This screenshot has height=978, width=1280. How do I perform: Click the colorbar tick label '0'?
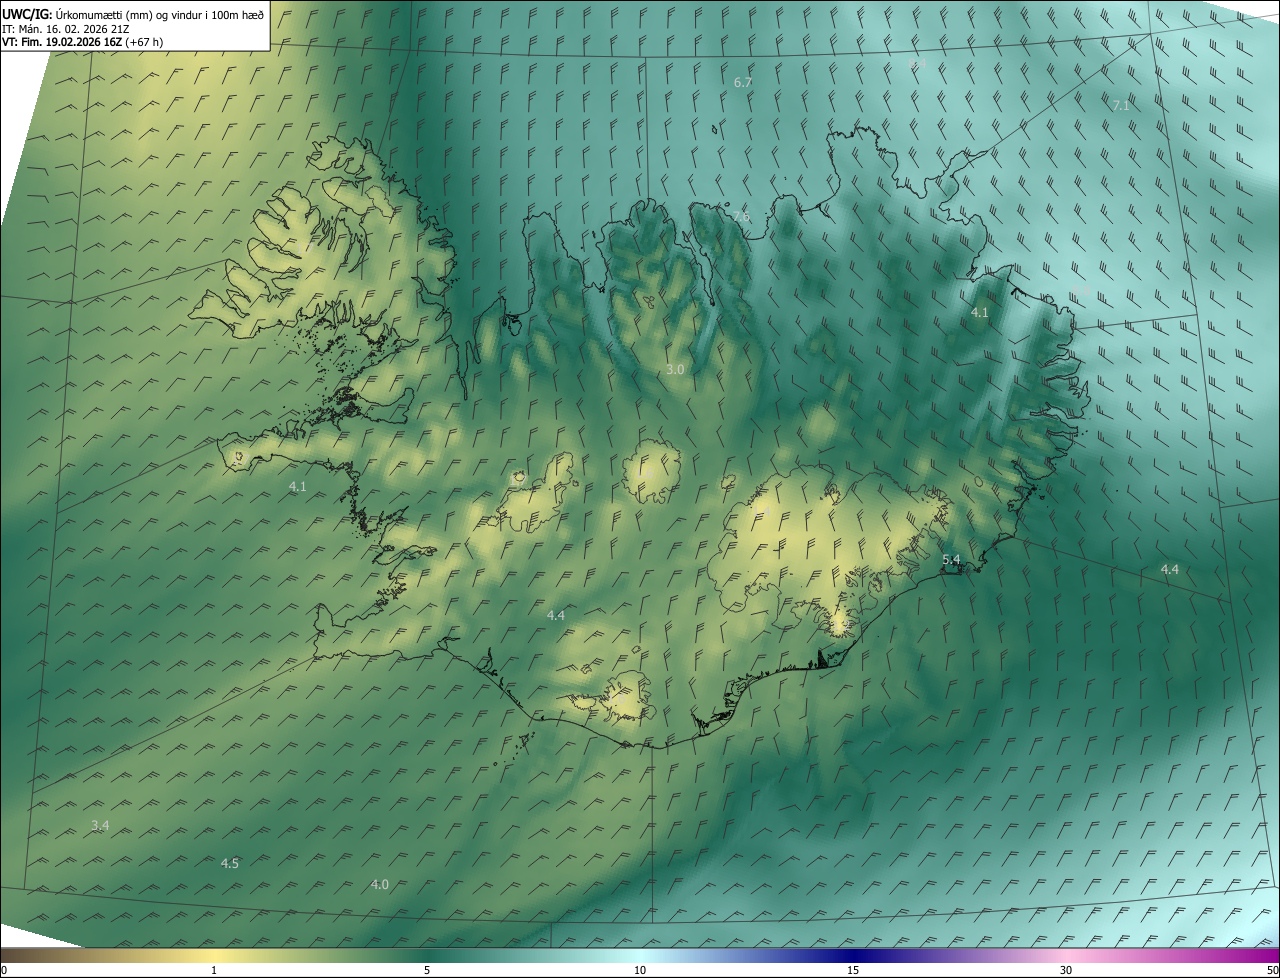click(4, 970)
